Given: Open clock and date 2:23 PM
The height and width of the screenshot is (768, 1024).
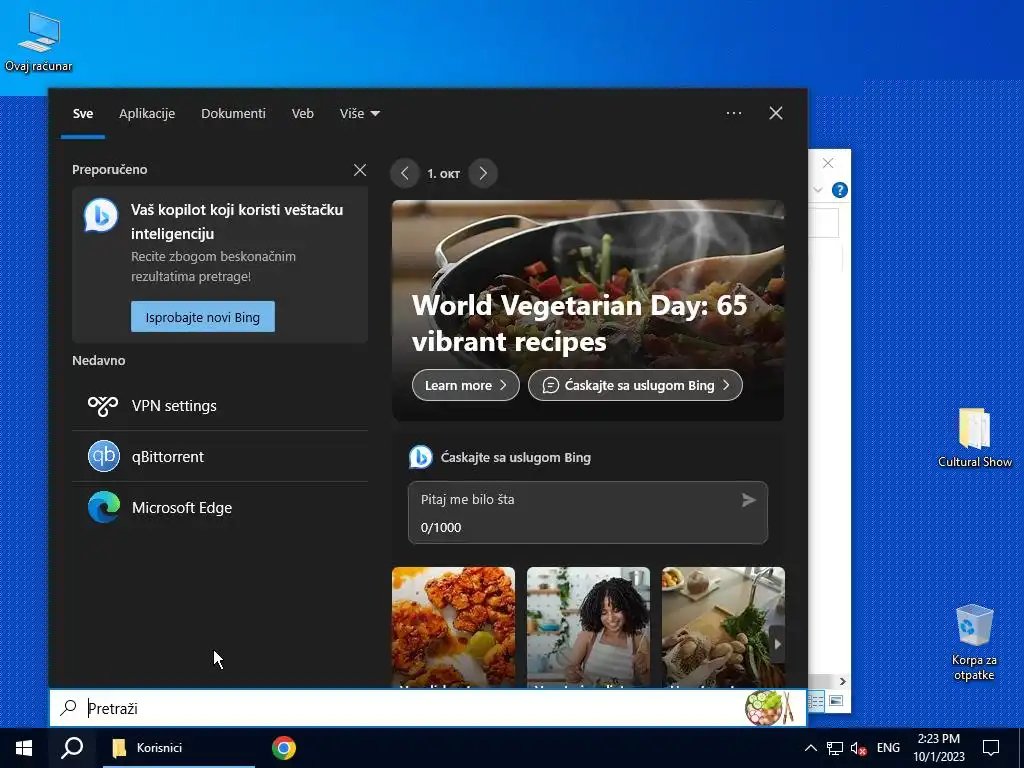Looking at the screenshot, I should coord(938,748).
